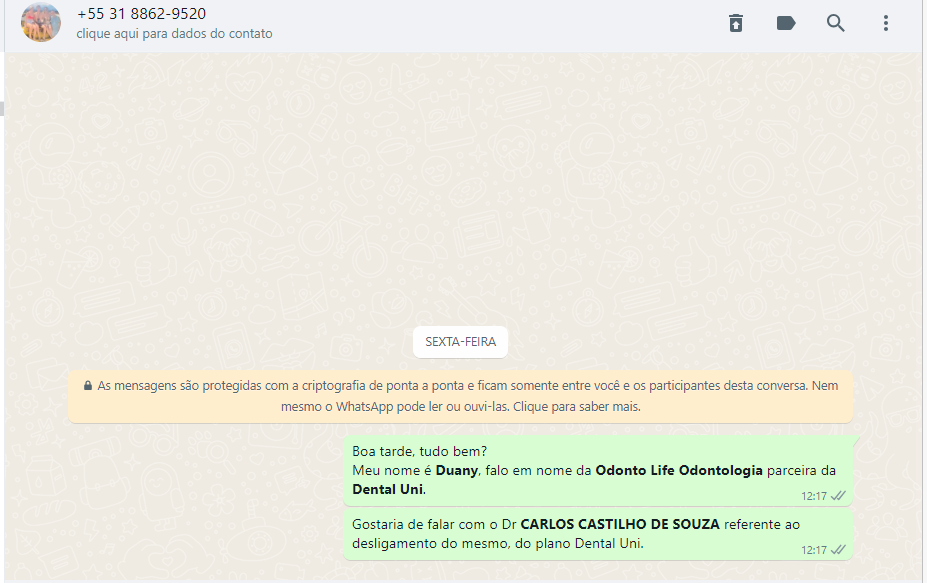Open the end-to-end encryption notice
The width and height of the screenshot is (927, 583).
[x=461, y=396]
